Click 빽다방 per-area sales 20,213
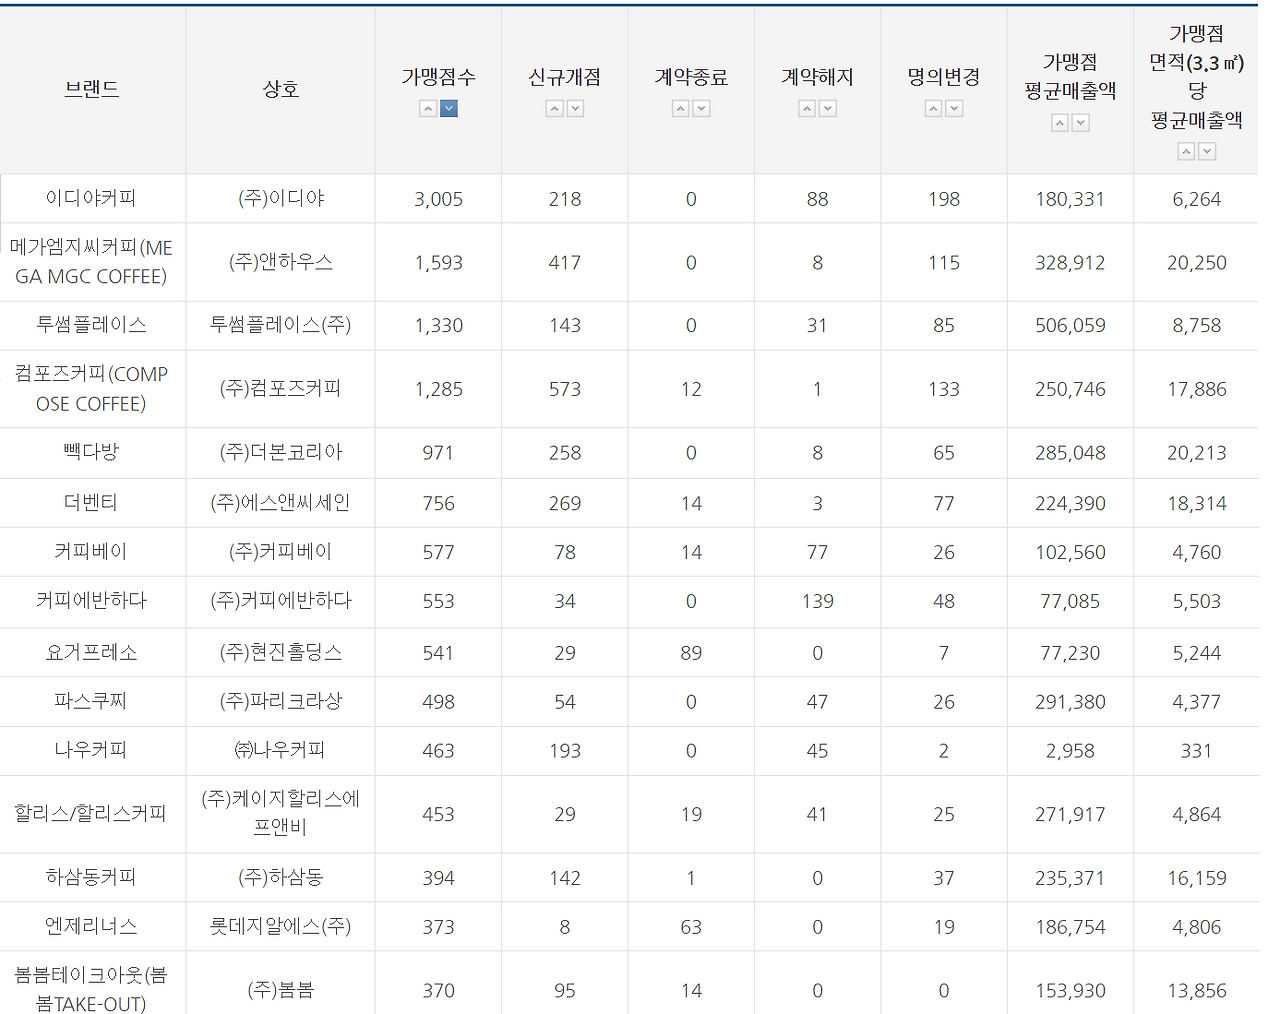The width and height of the screenshot is (1280, 1014). [1197, 453]
